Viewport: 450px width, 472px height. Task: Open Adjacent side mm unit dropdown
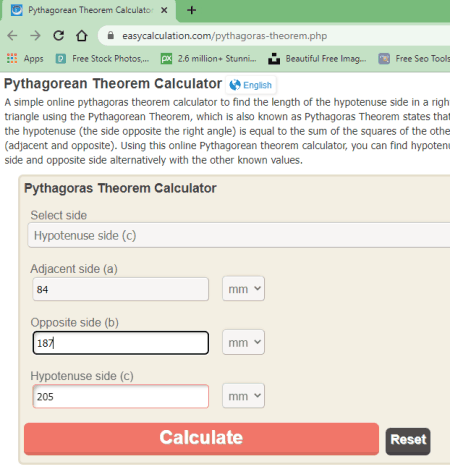[x=244, y=289]
